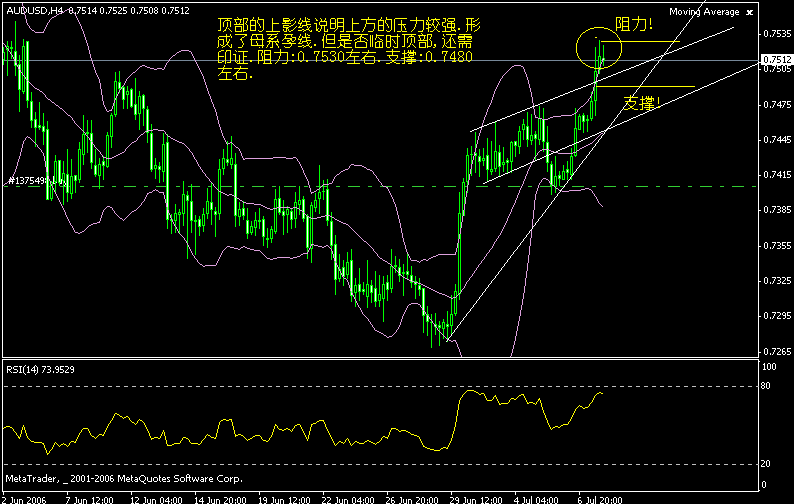Click the RSI level 20 label

point(766,463)
